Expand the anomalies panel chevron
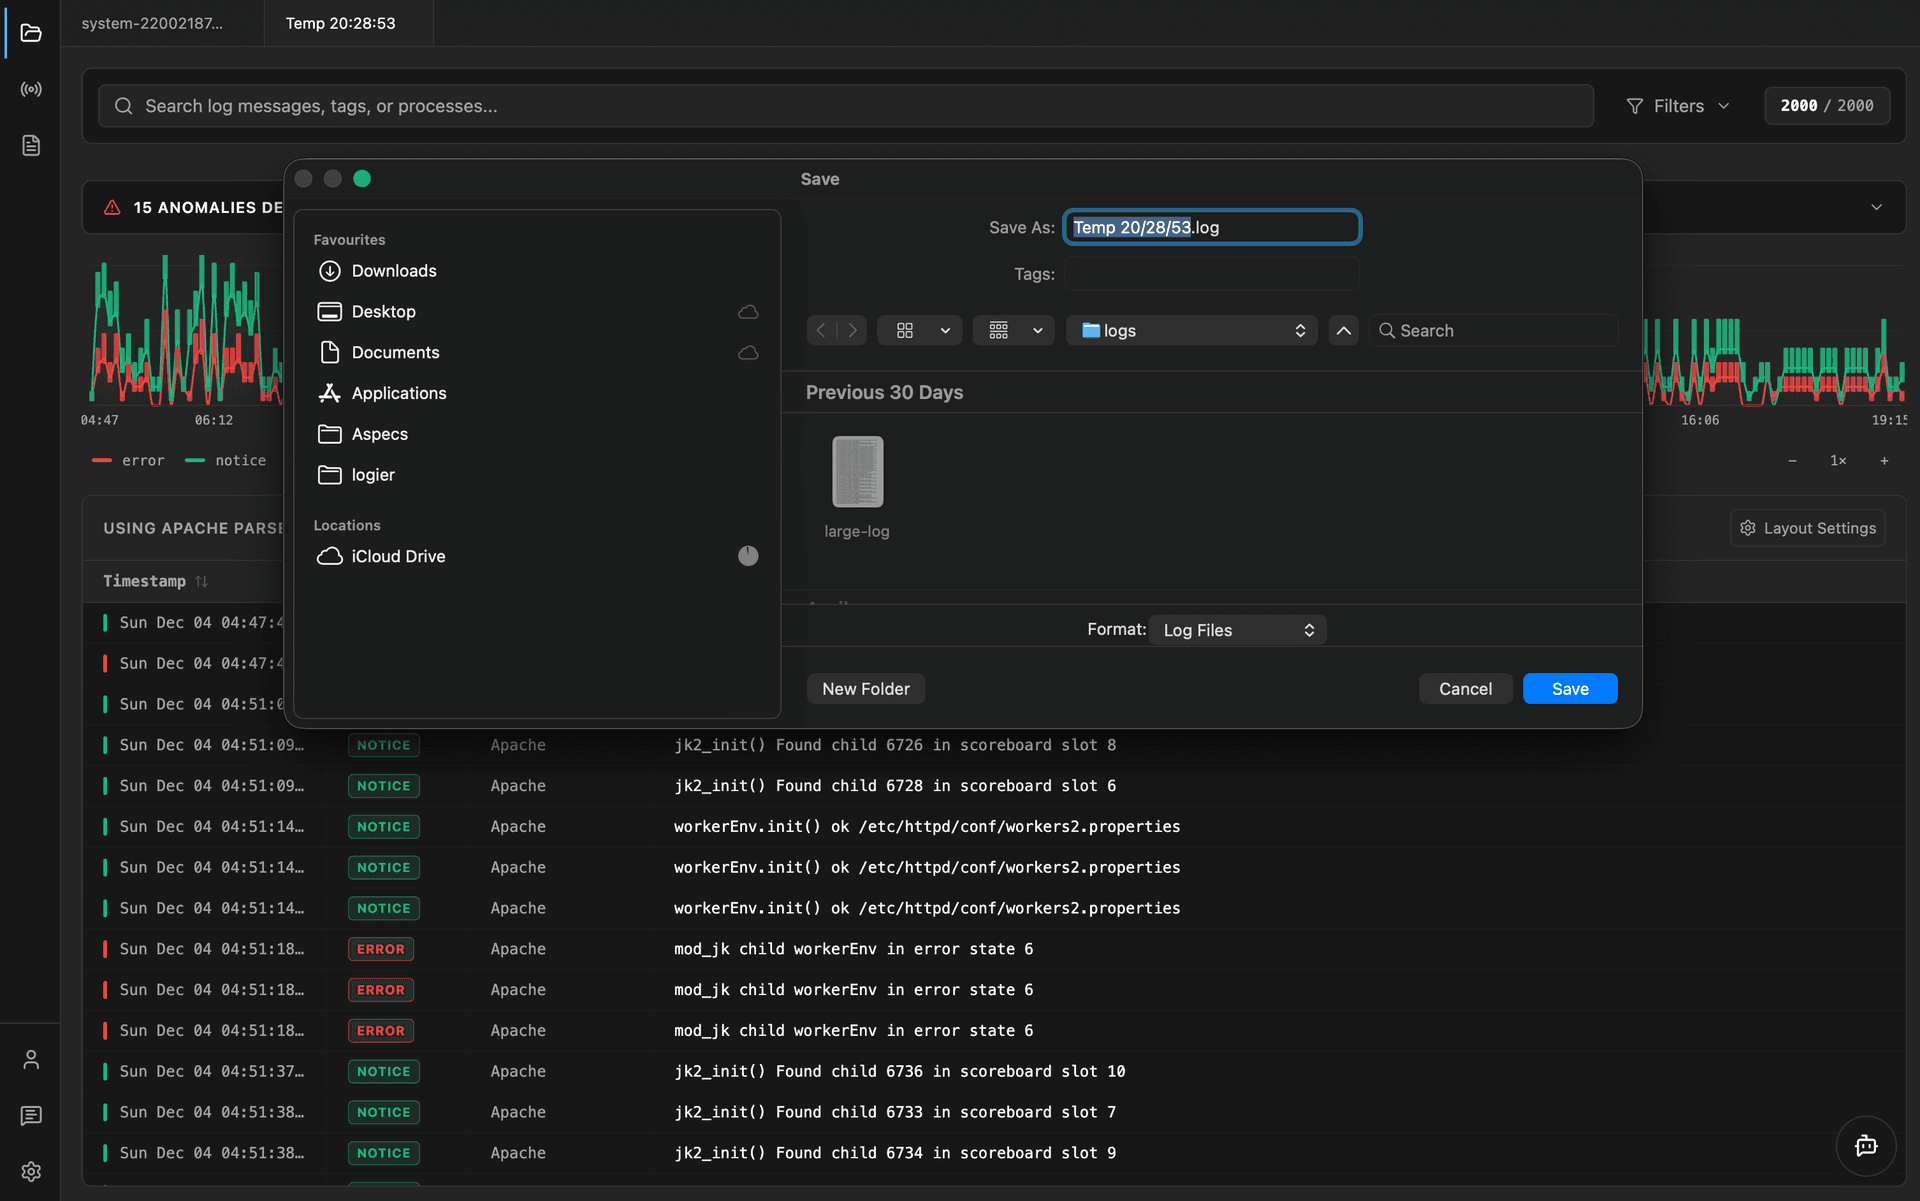Viewport: 1920px width, 1201px height. tap(1876, 207)
